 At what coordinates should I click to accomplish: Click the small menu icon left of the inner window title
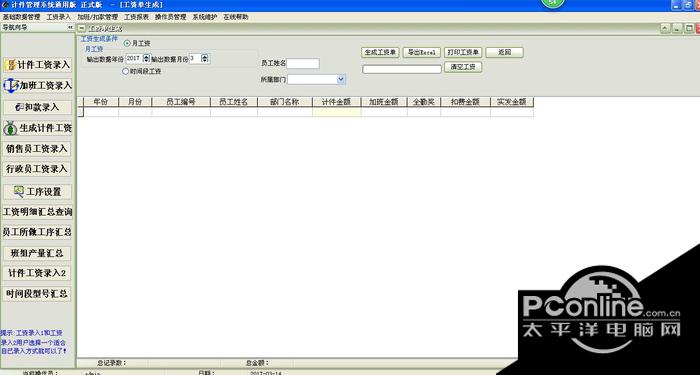tap(81, 29)
